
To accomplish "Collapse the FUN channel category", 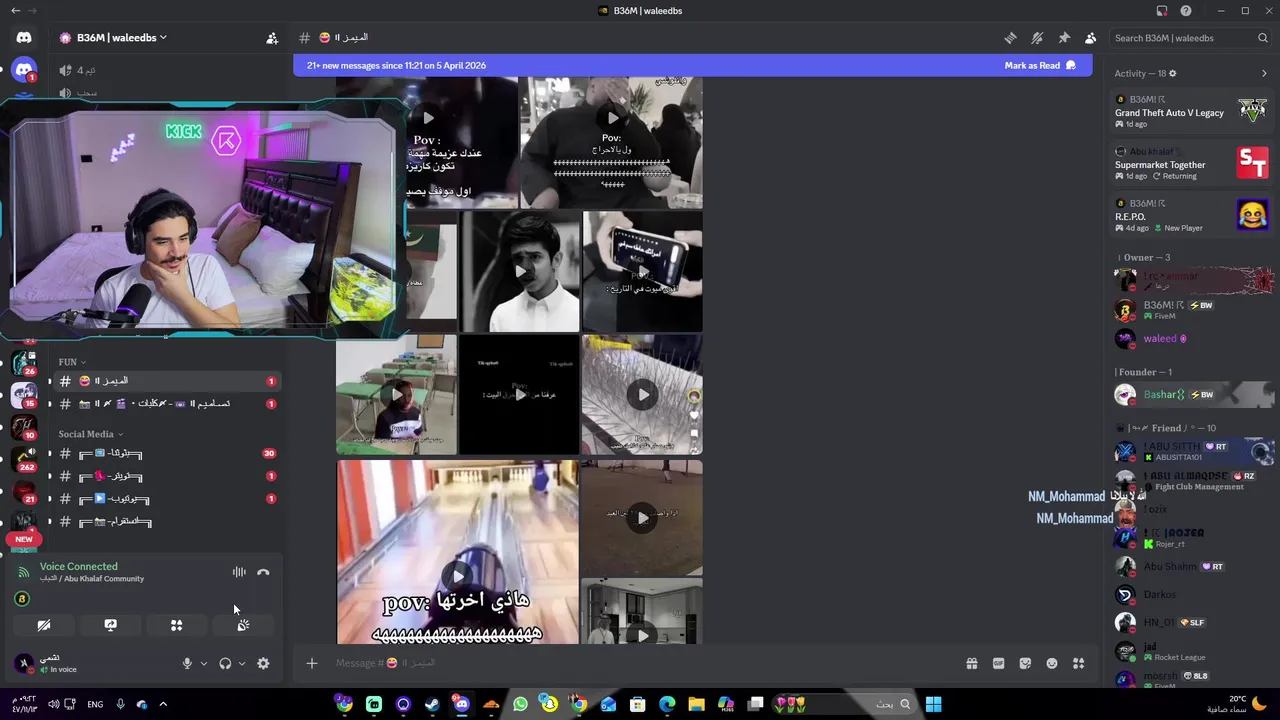I will (71, 362).
